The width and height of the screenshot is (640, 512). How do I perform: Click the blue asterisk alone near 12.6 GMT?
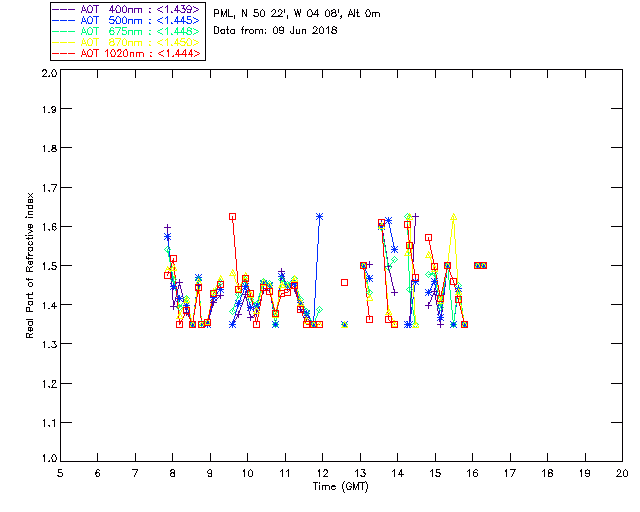coord(344,324)
